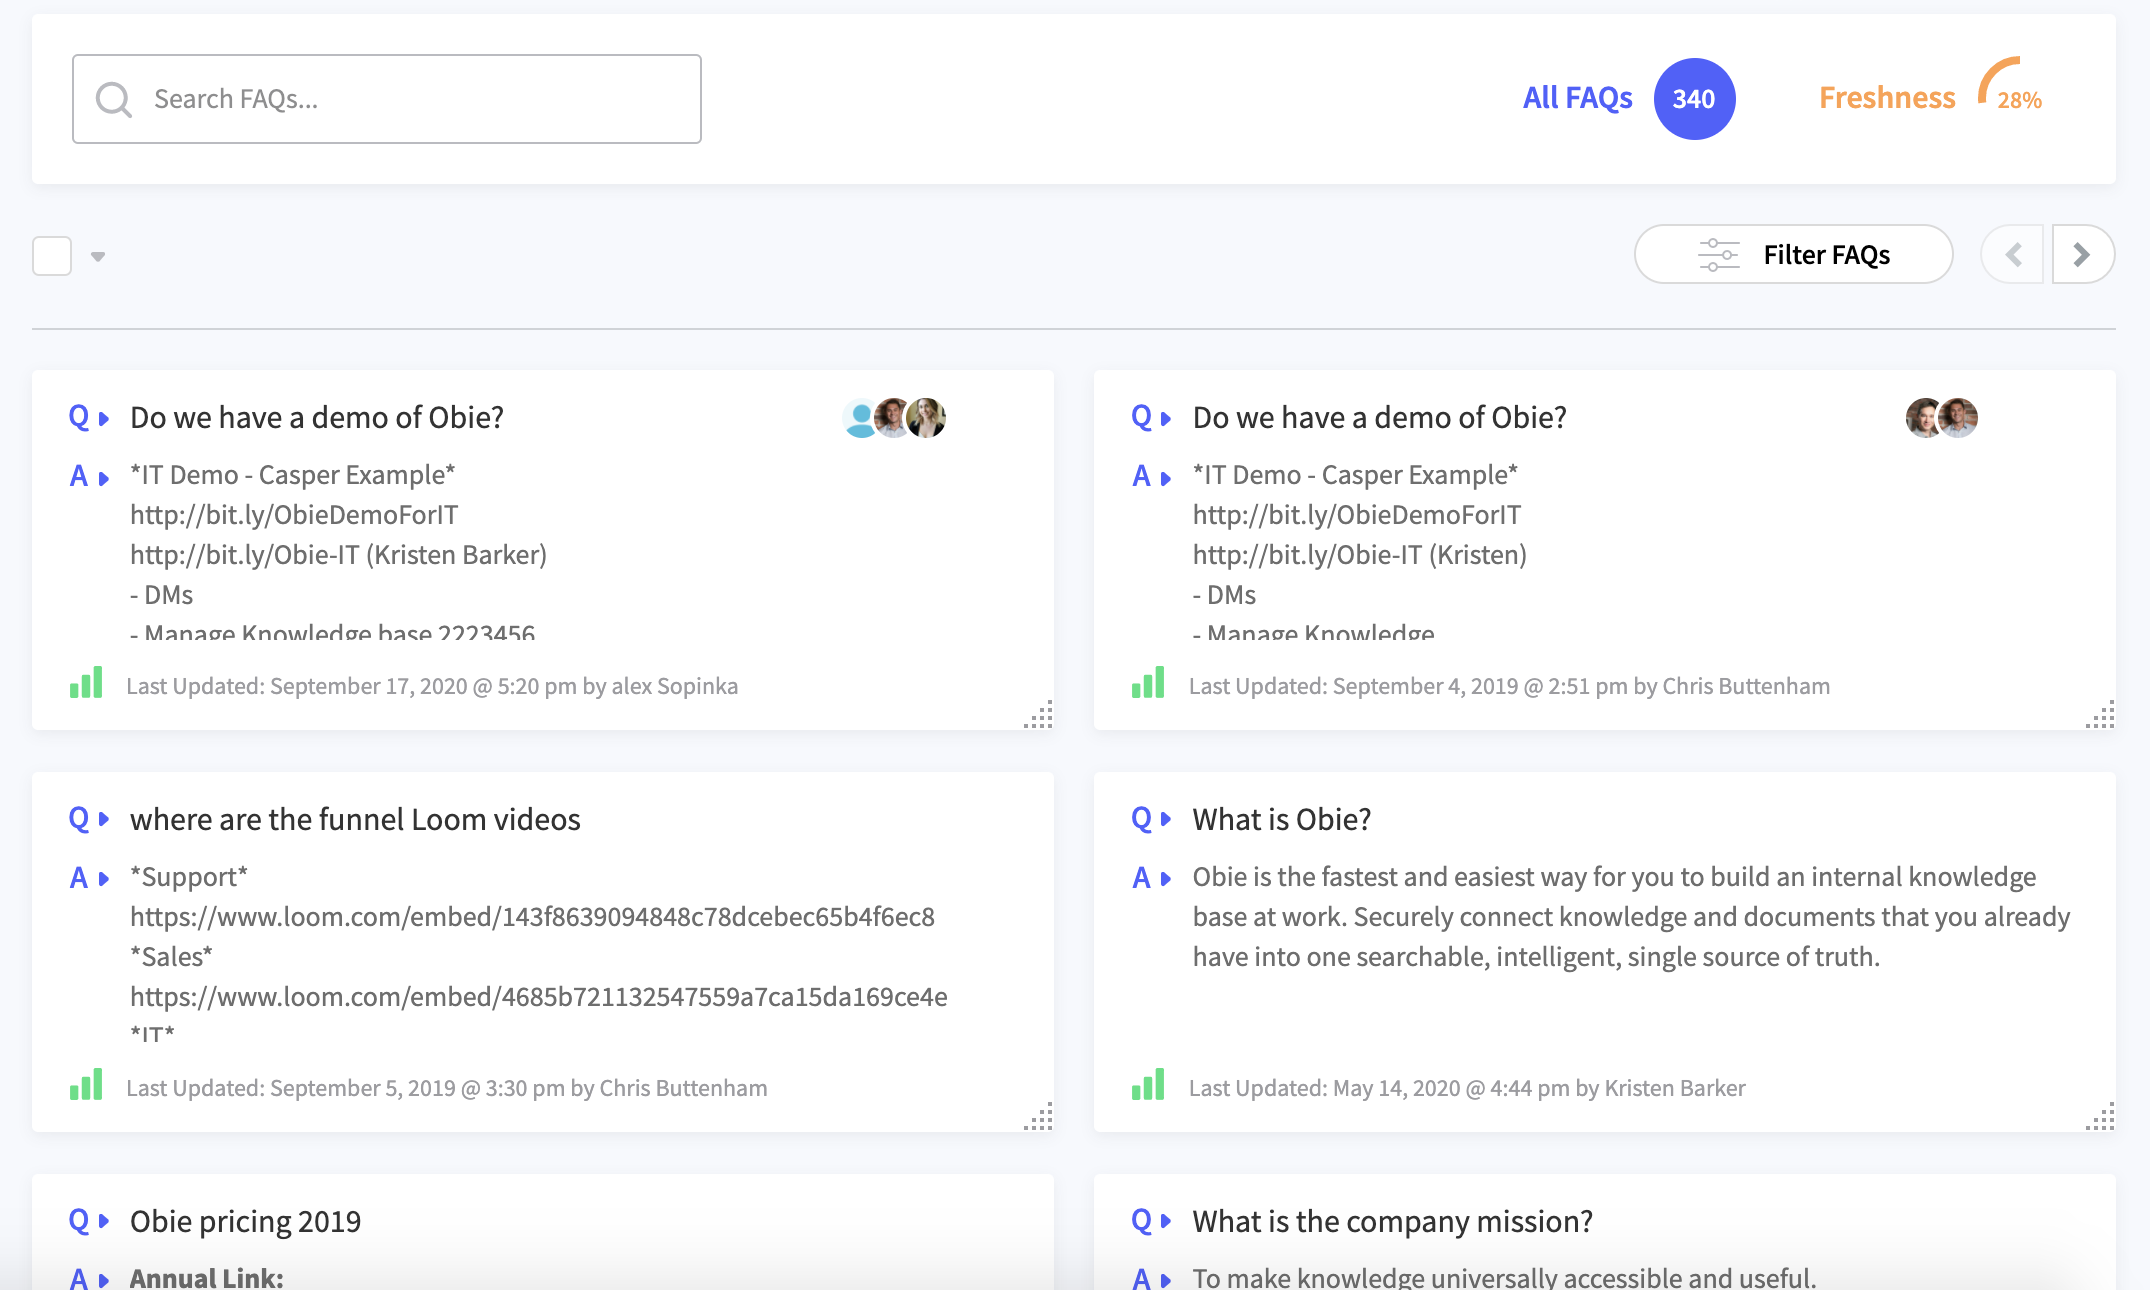Click resize handle on What is Obie? card
Viewport: 2150px width, 1290px height.
(2100, 1116)
